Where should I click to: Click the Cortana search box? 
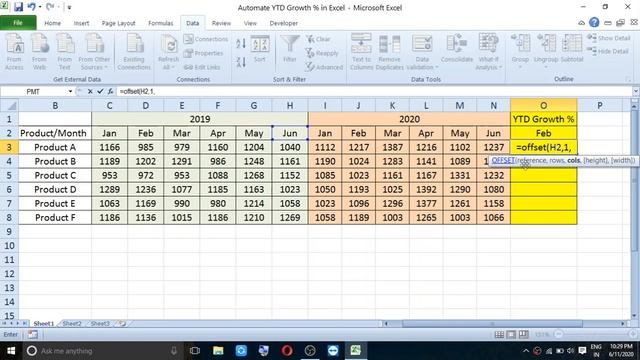pyautogui.click(x=102, y=351)
